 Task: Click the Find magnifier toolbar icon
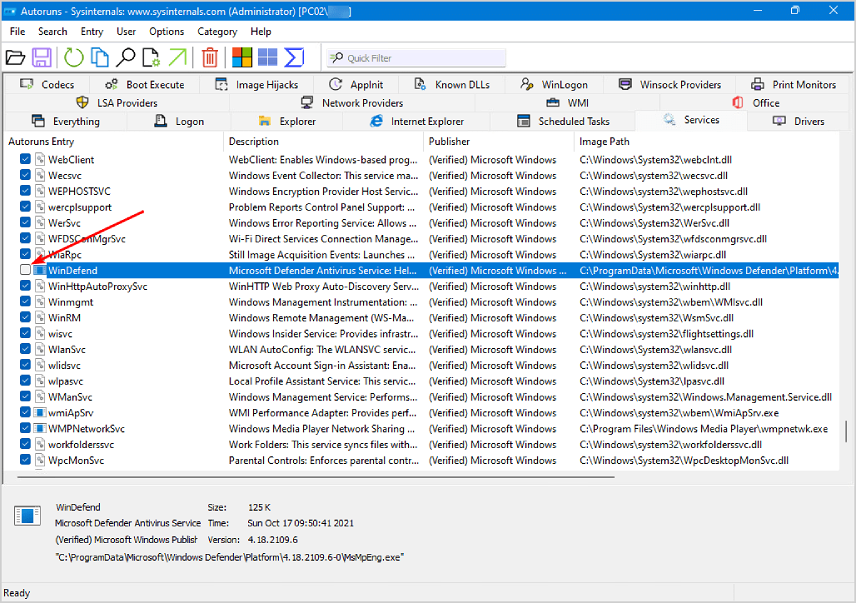[126, 57]
